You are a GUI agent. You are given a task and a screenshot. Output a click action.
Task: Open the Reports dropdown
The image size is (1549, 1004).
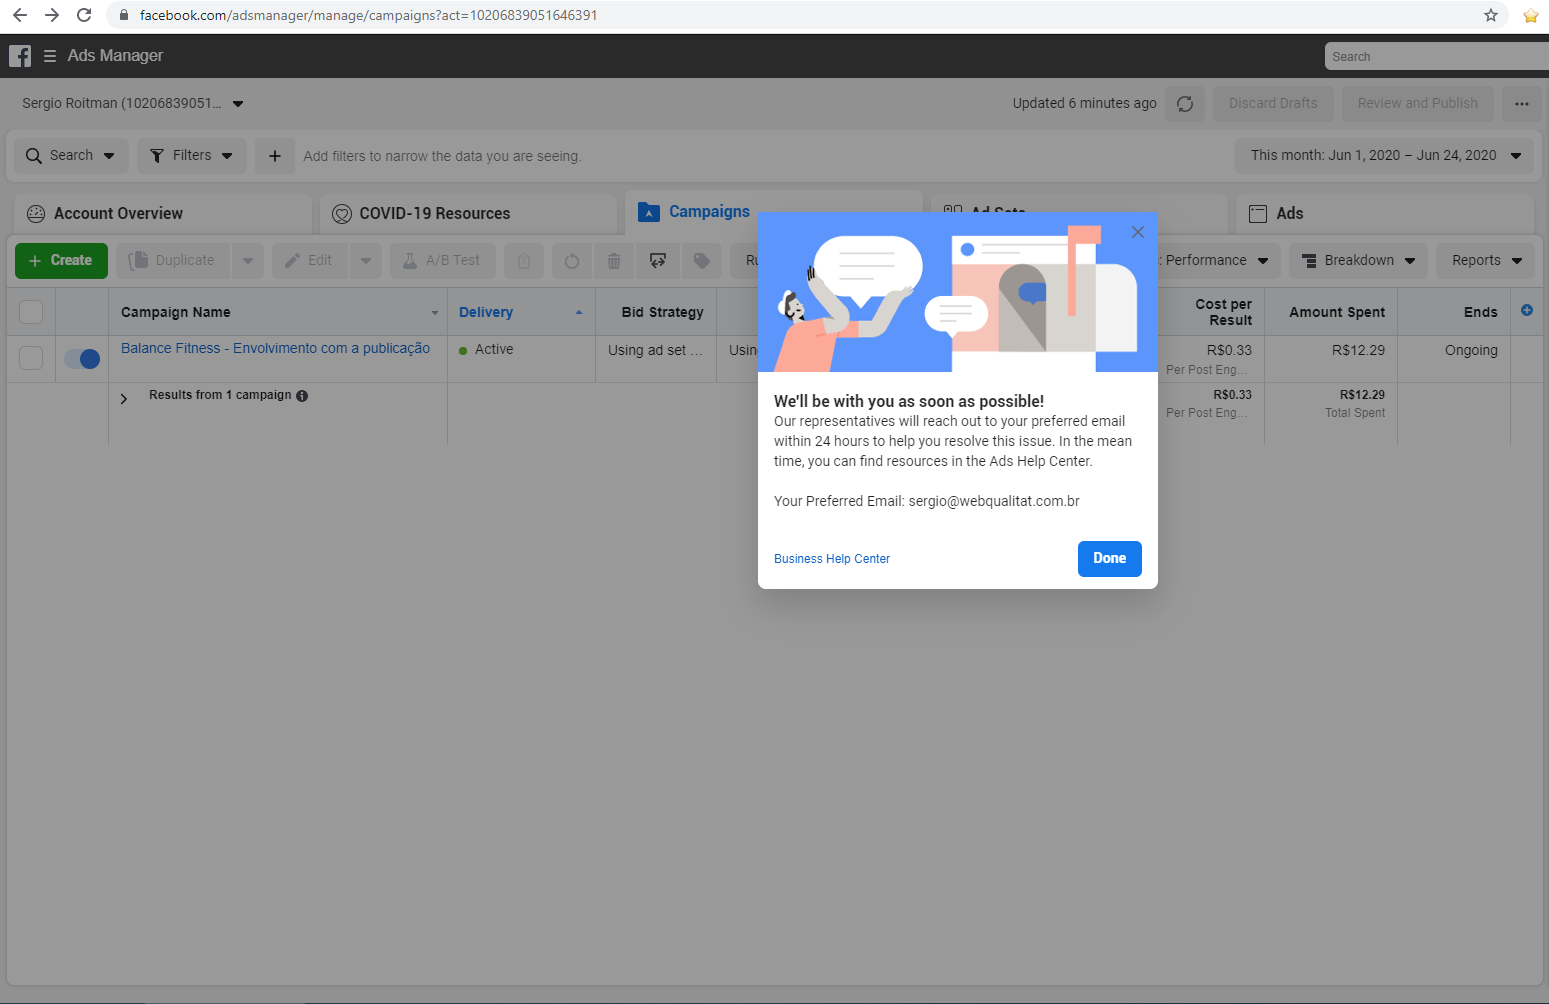coord(1487,261)
